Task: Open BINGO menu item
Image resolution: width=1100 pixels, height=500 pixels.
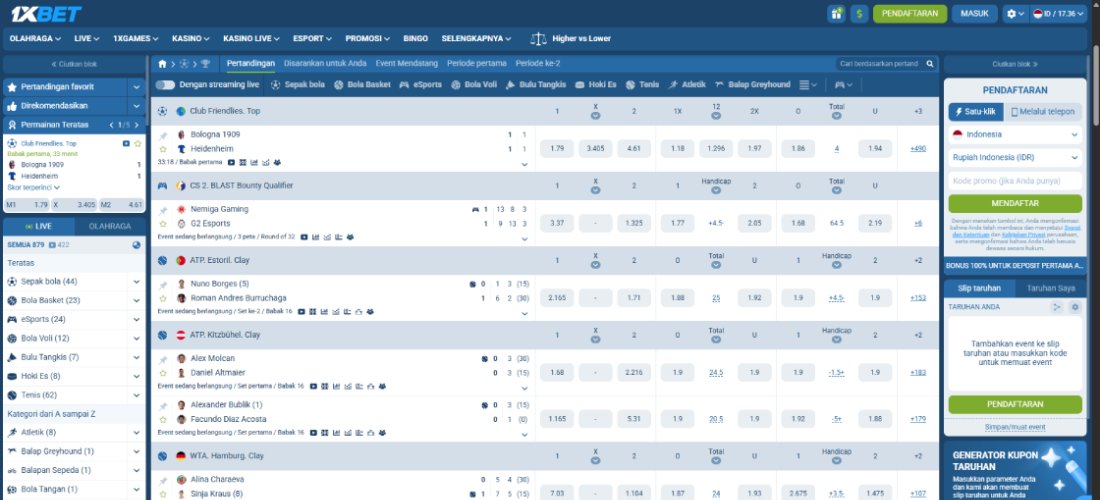Action: tap(415, 39)
